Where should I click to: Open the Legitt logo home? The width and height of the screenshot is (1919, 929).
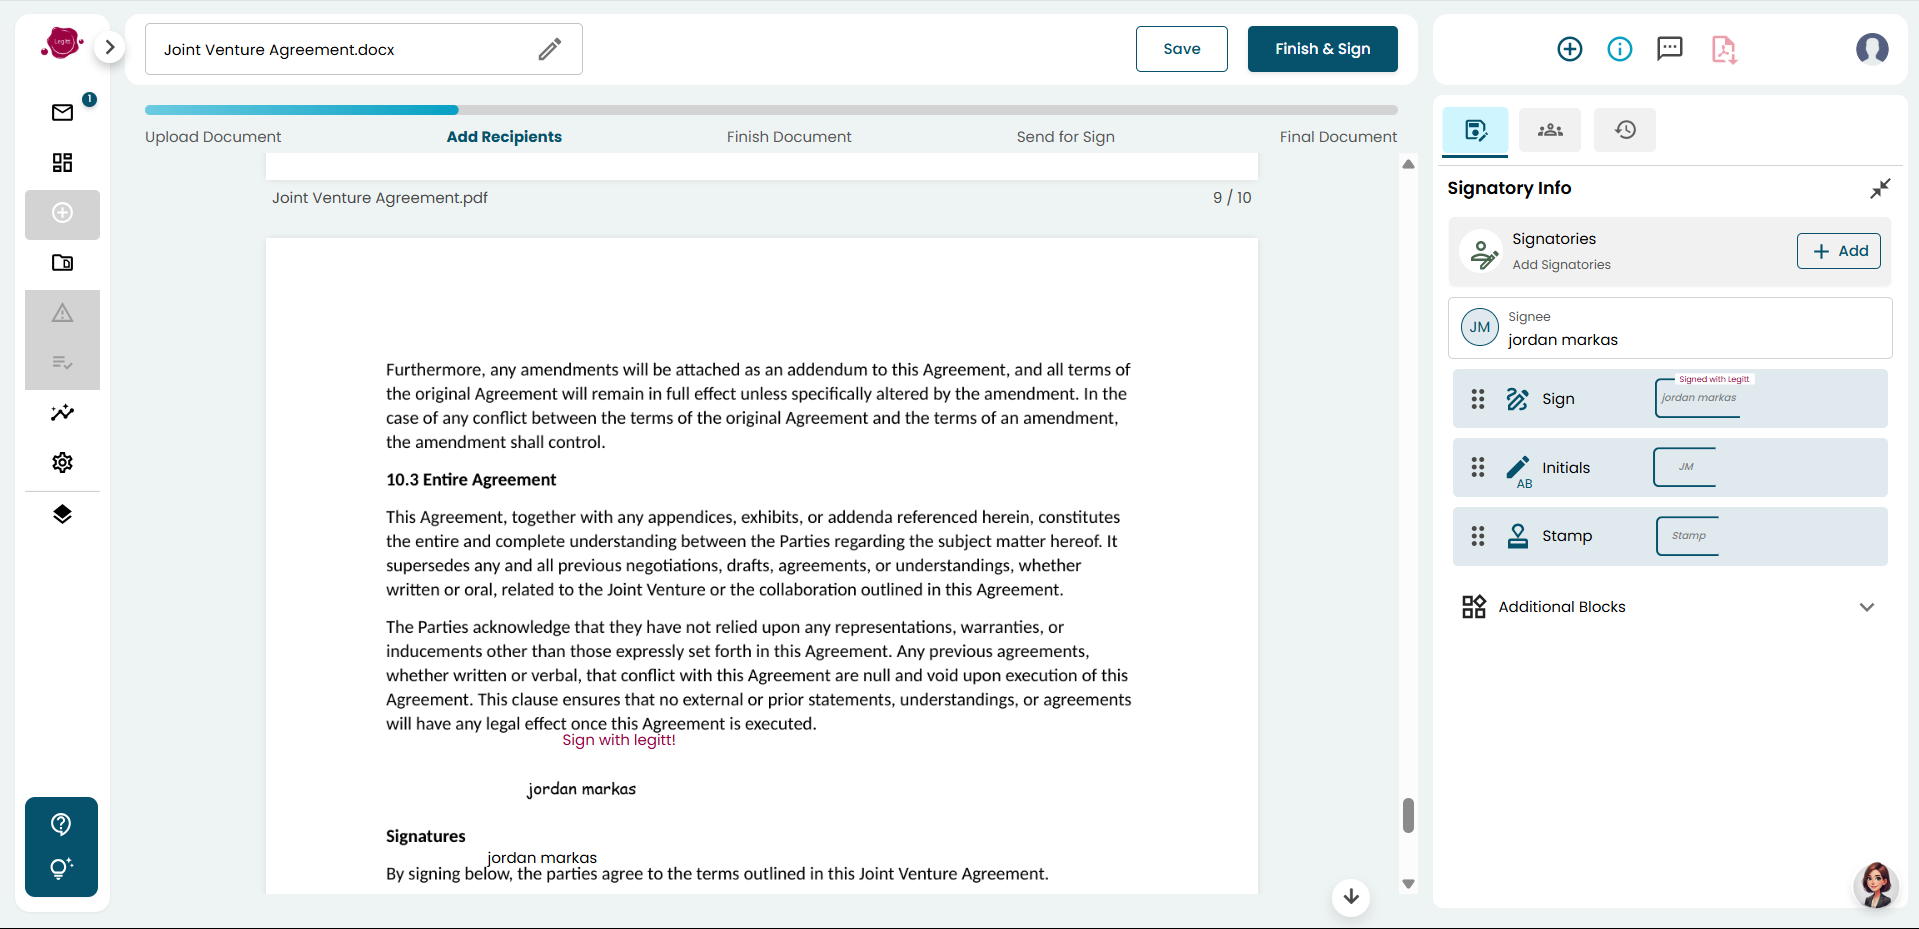click(x=62, y=43)
